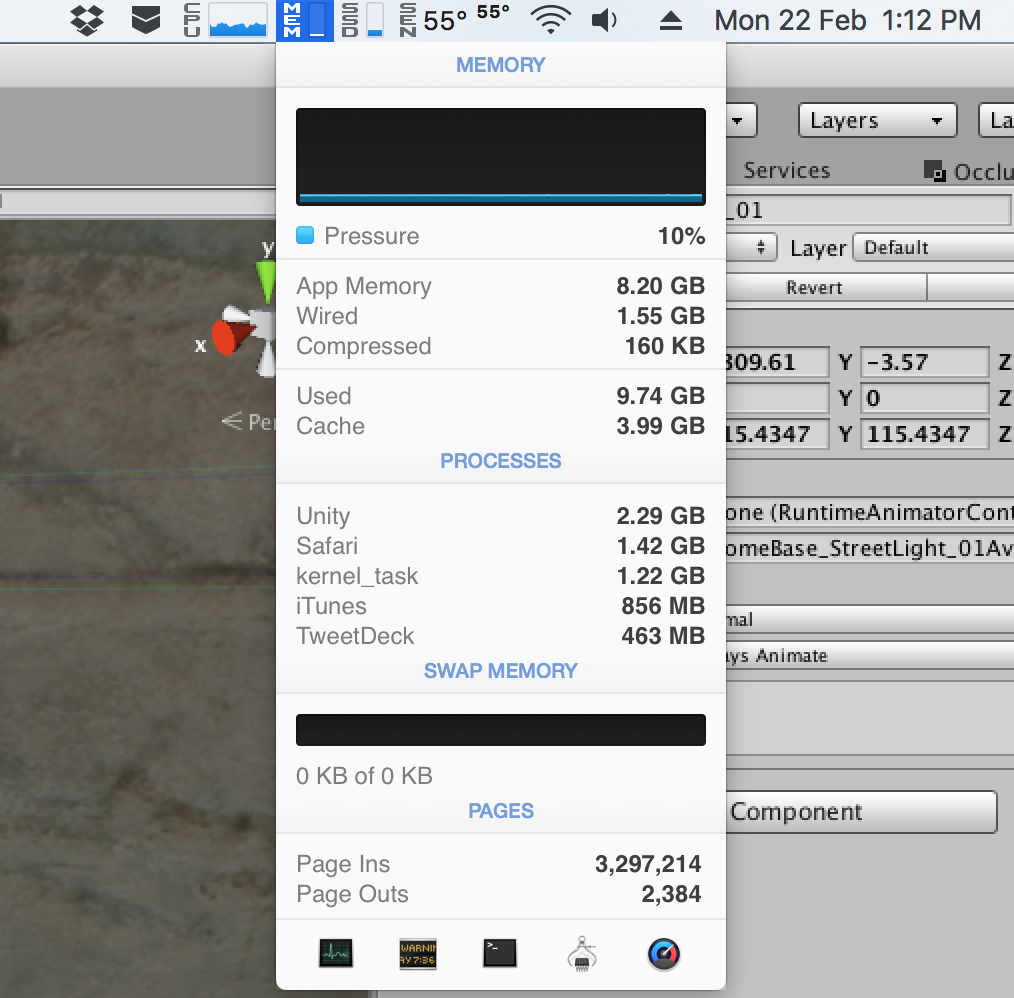Launch Terminal from iStat footer
Image resolution: width=1014 pixels, height=998 pixels.
pos(500,953)
